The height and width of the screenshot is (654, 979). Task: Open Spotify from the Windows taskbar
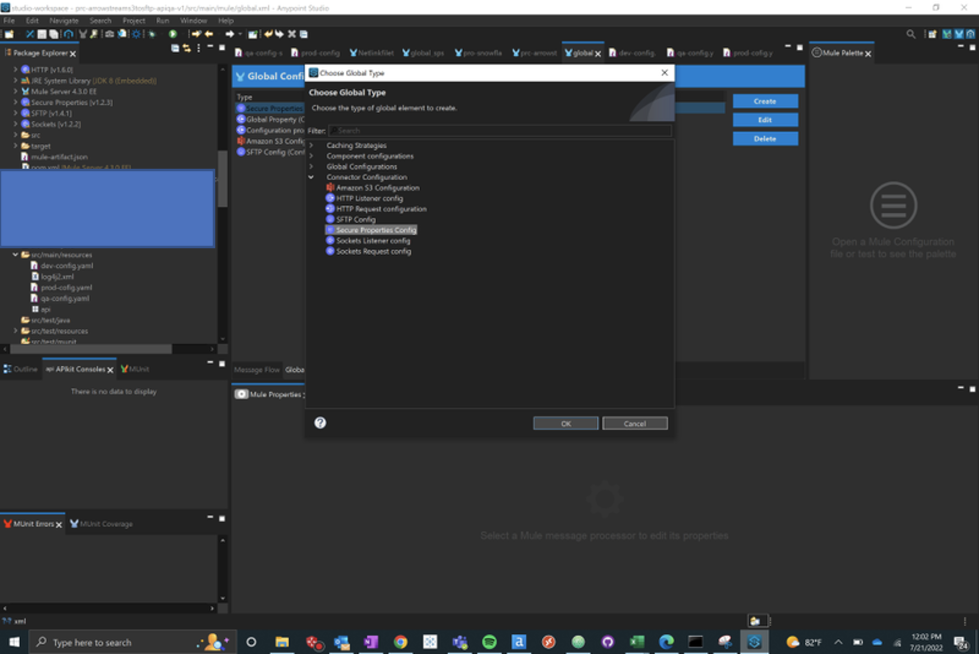(x=490, y=642)
